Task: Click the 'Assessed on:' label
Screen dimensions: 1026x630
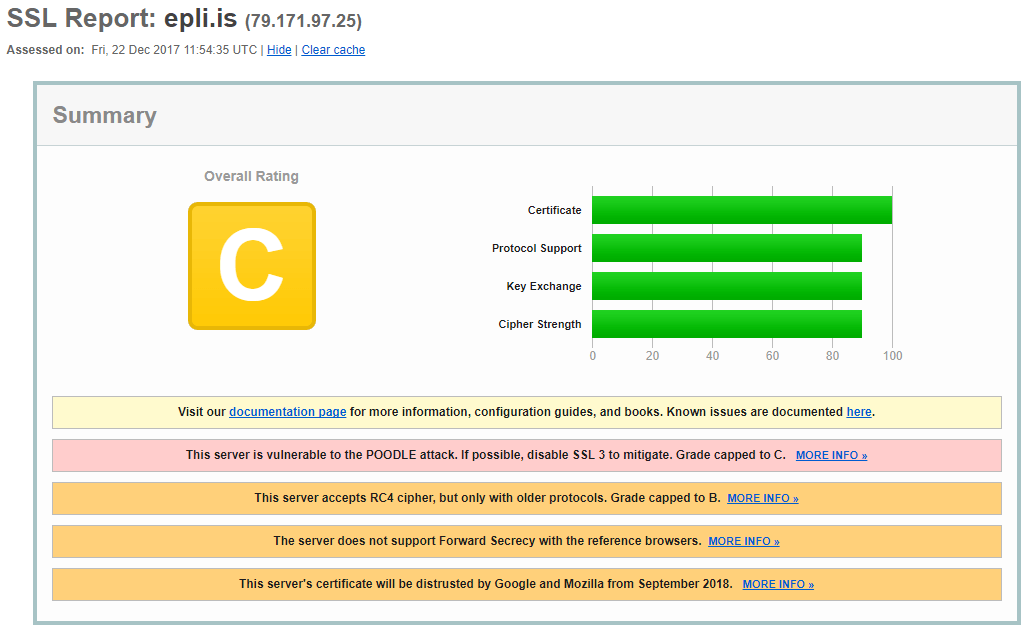Action: [x=45, y=50]
